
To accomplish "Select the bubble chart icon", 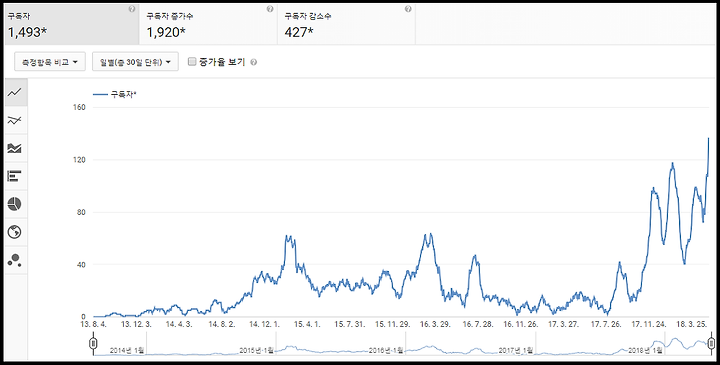I will tap(15, 260).
